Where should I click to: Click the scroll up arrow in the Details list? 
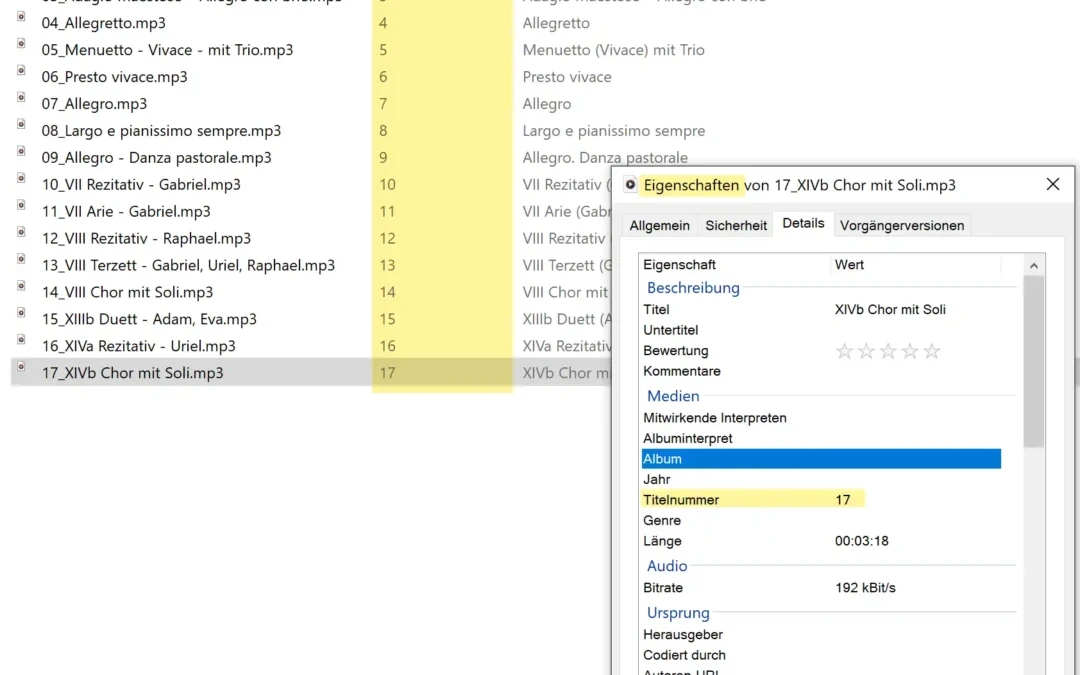click(1034, 265)
